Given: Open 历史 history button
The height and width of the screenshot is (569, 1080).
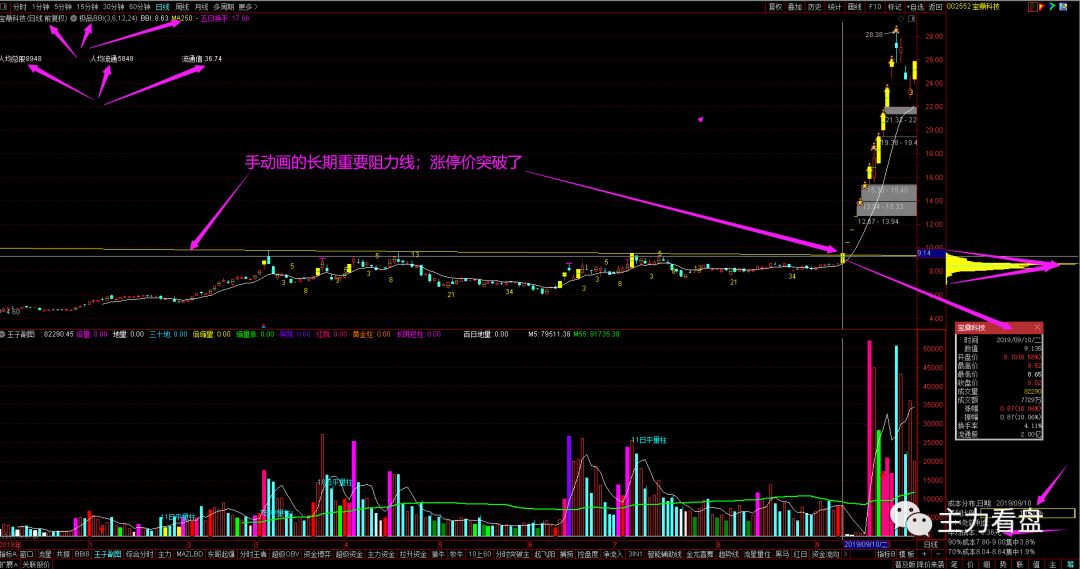Looking at the screenshot, I should (815, 7).
